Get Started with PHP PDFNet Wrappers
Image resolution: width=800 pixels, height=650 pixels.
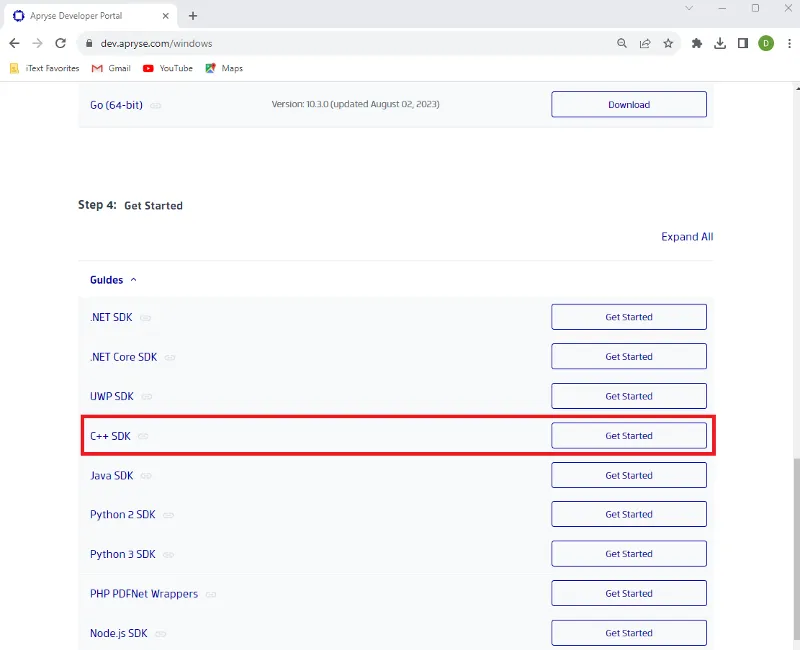[629, 593]
